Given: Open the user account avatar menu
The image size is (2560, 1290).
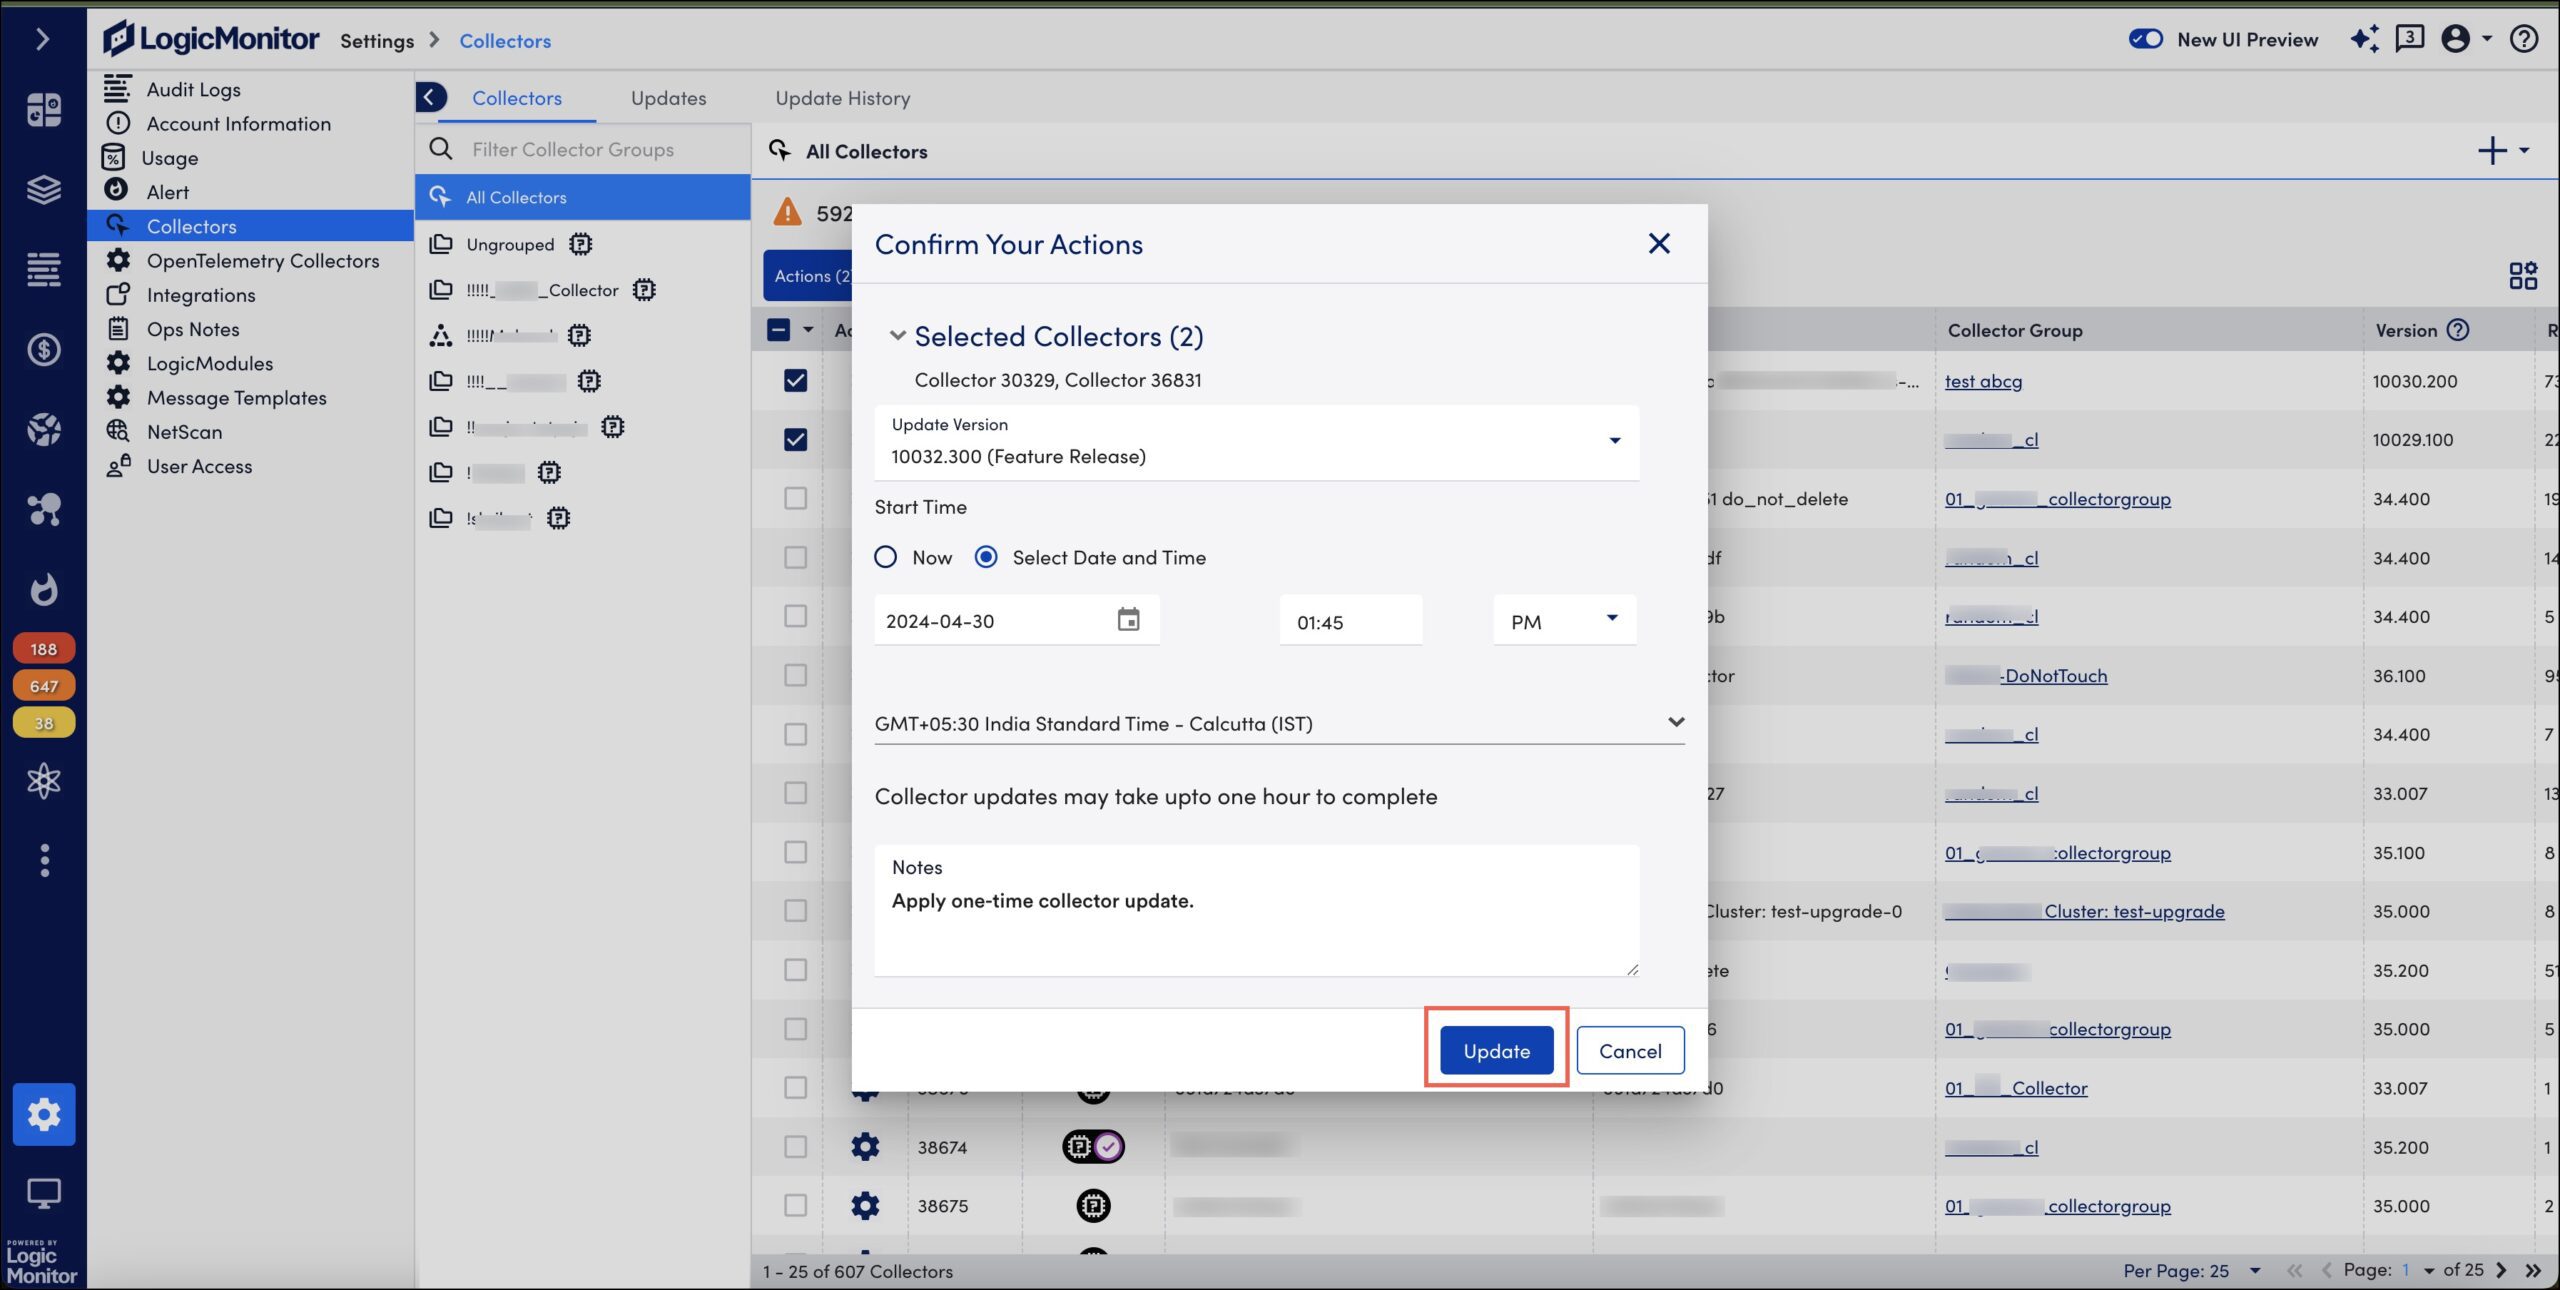Looking at the screenshot, I should [x=2456, y=39].
